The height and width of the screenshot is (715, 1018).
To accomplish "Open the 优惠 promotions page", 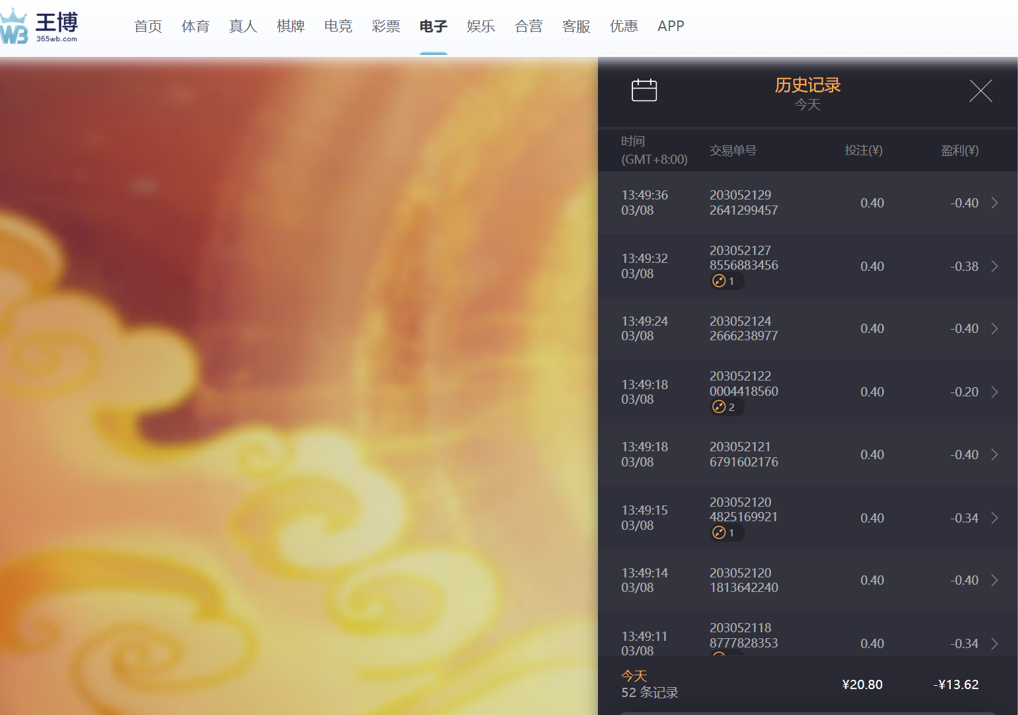I will pos(624,26).
